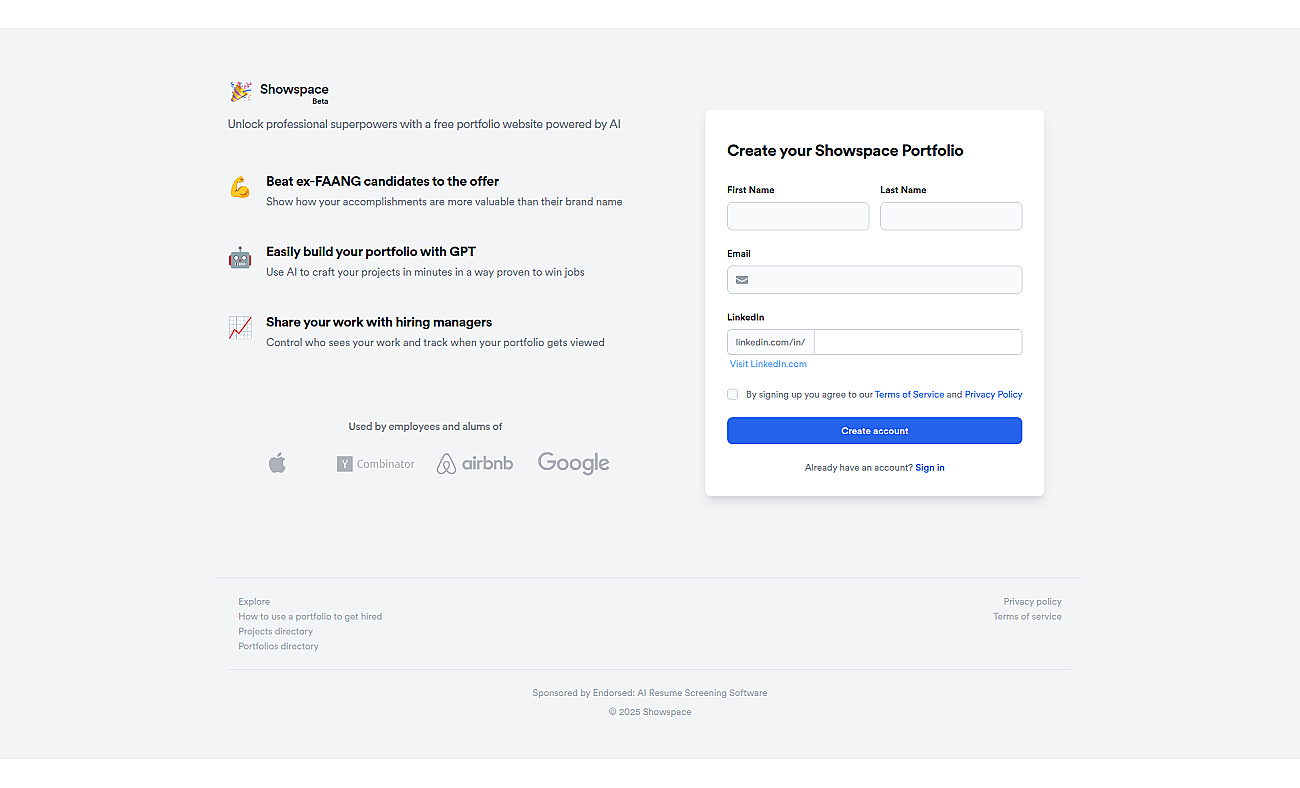Click the Google logo

(573, 463)
